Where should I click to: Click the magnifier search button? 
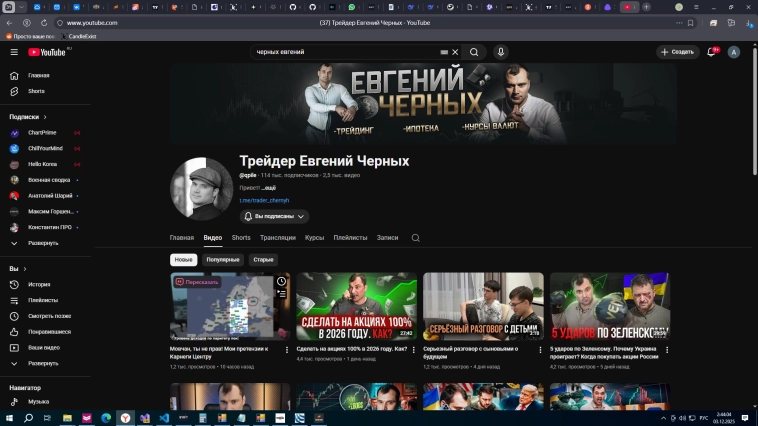[x=474, y=52]
